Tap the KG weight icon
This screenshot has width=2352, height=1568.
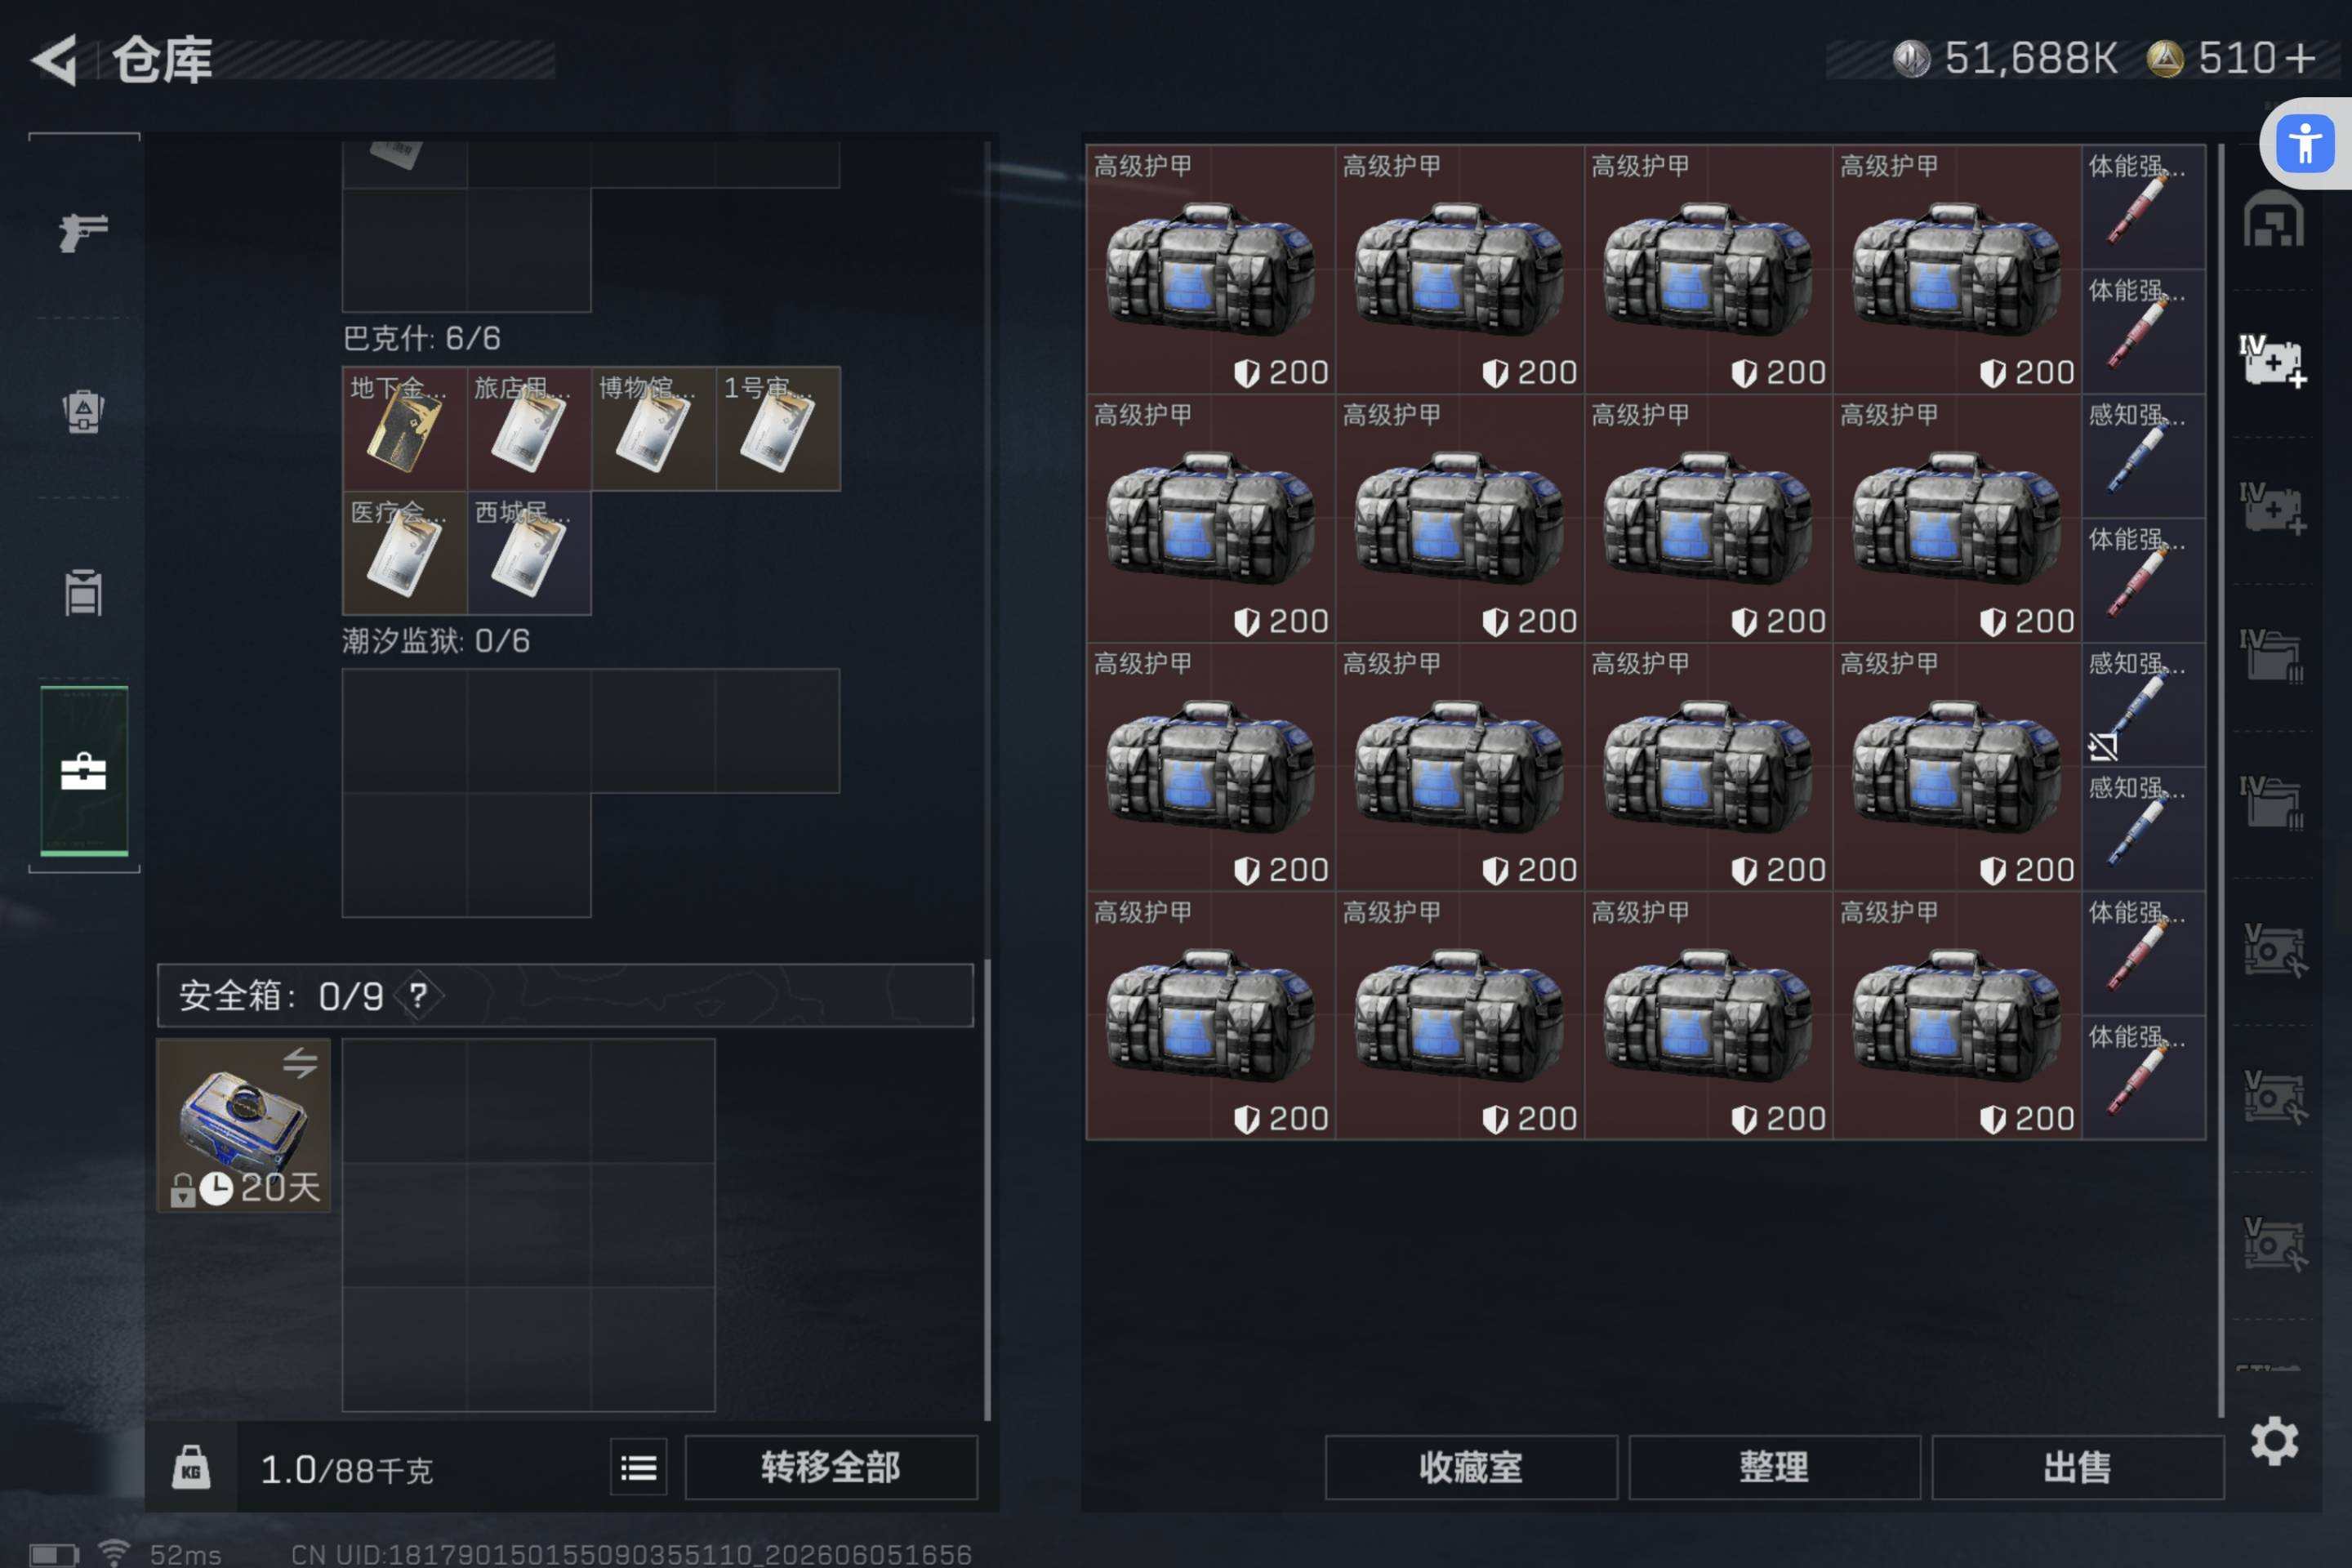[x=191, y=1467]
